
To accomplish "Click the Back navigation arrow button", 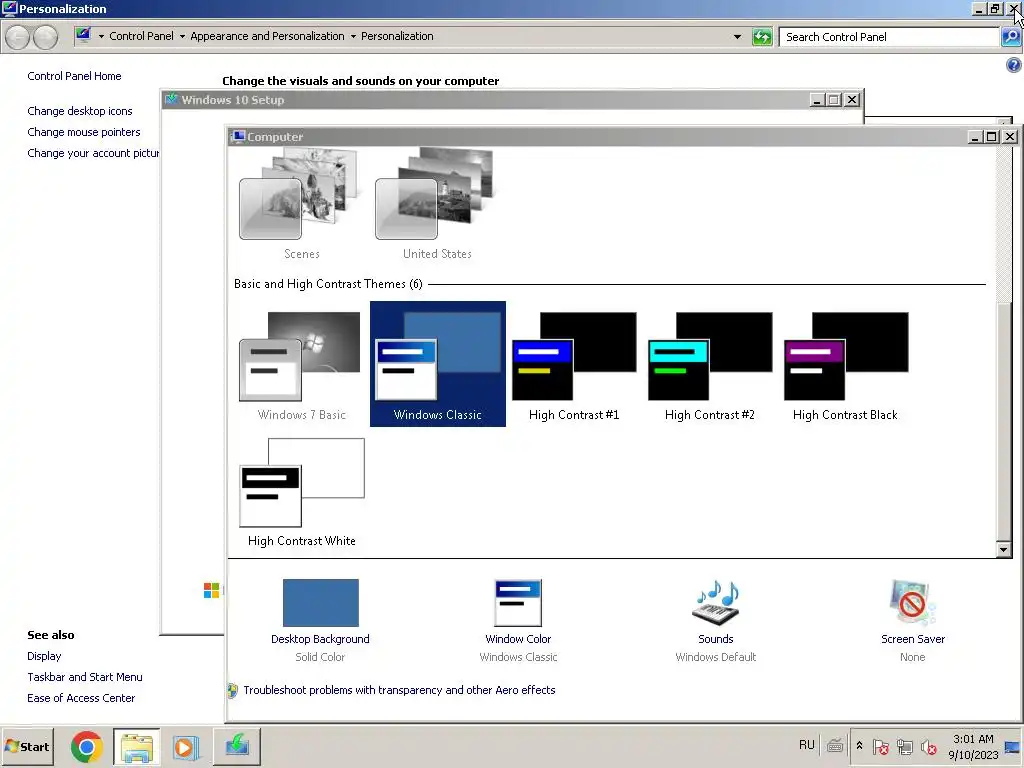I will tap(18, 37).
